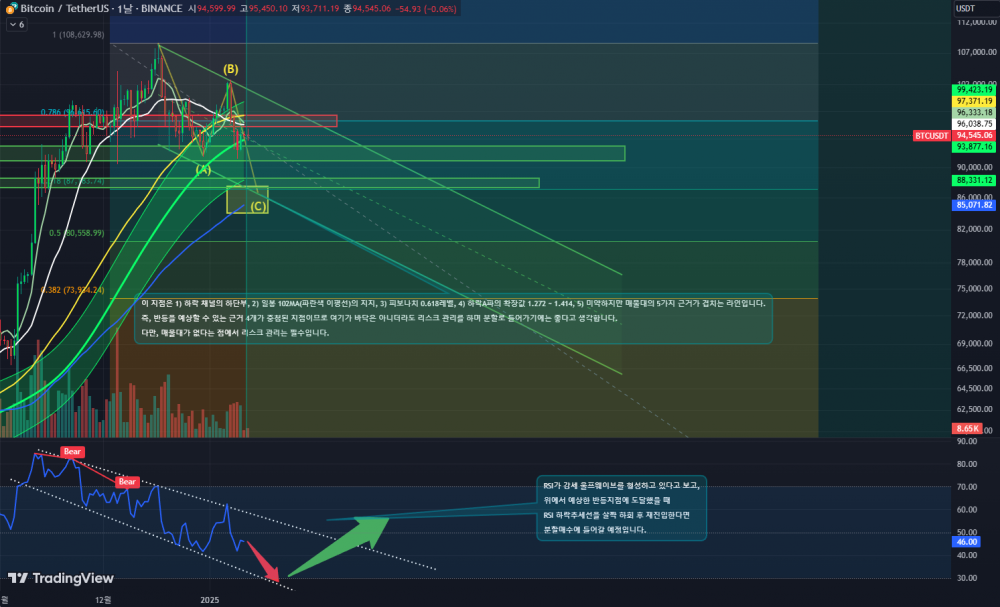Select the yellow (B) wave label
Screen dimensions: 1000x607
[231, 69]
